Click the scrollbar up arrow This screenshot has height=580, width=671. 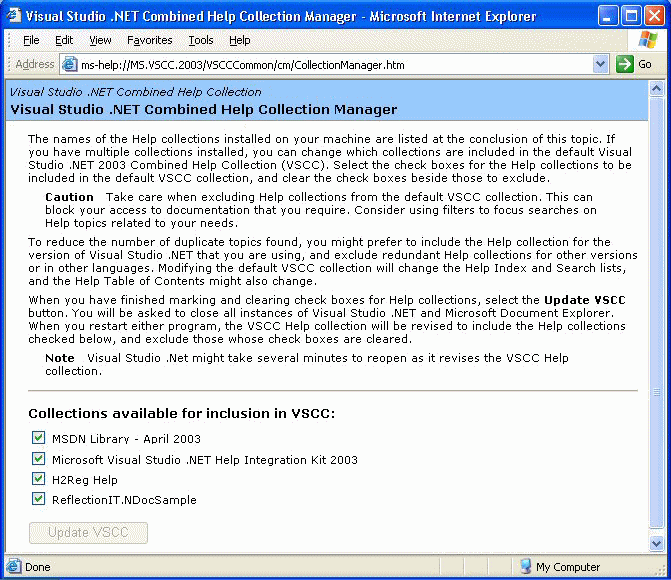pyautogui.click(x=656, y=89)
